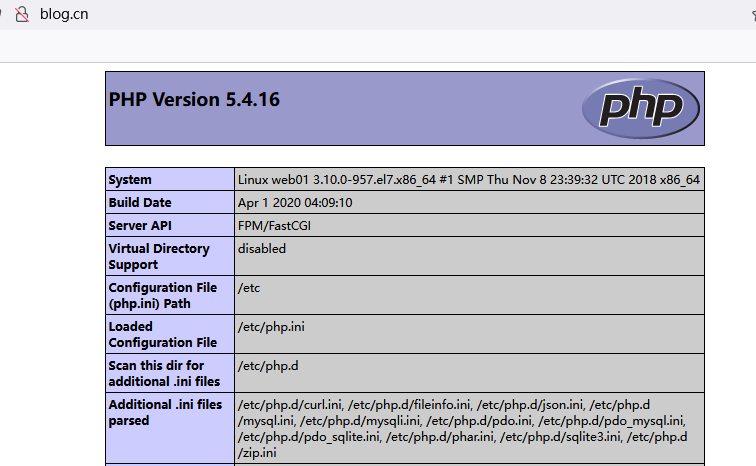Click the PHP Version 5.4.16 heading

[x=194, y=100]
